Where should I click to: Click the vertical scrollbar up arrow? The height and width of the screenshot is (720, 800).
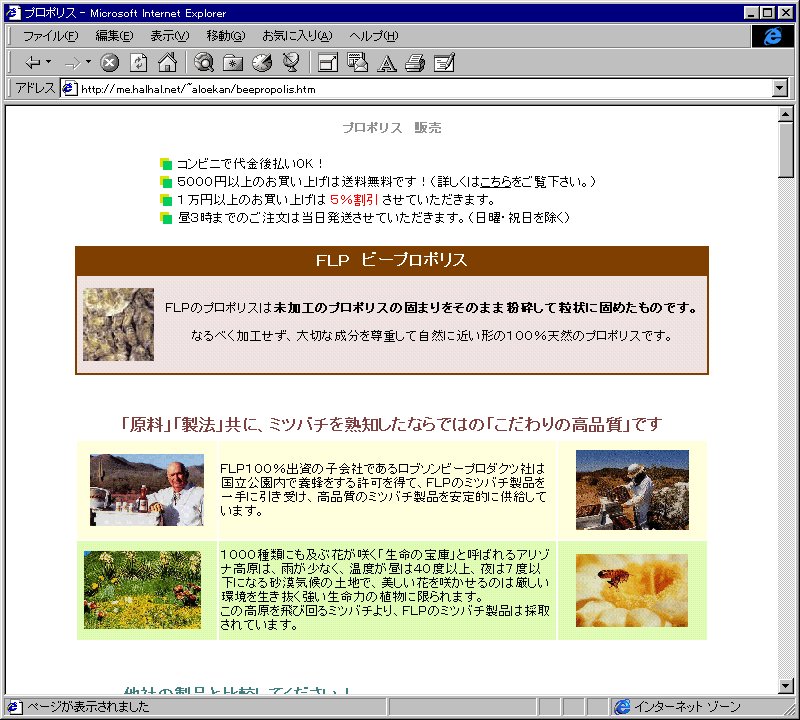[x=786, y=114]
